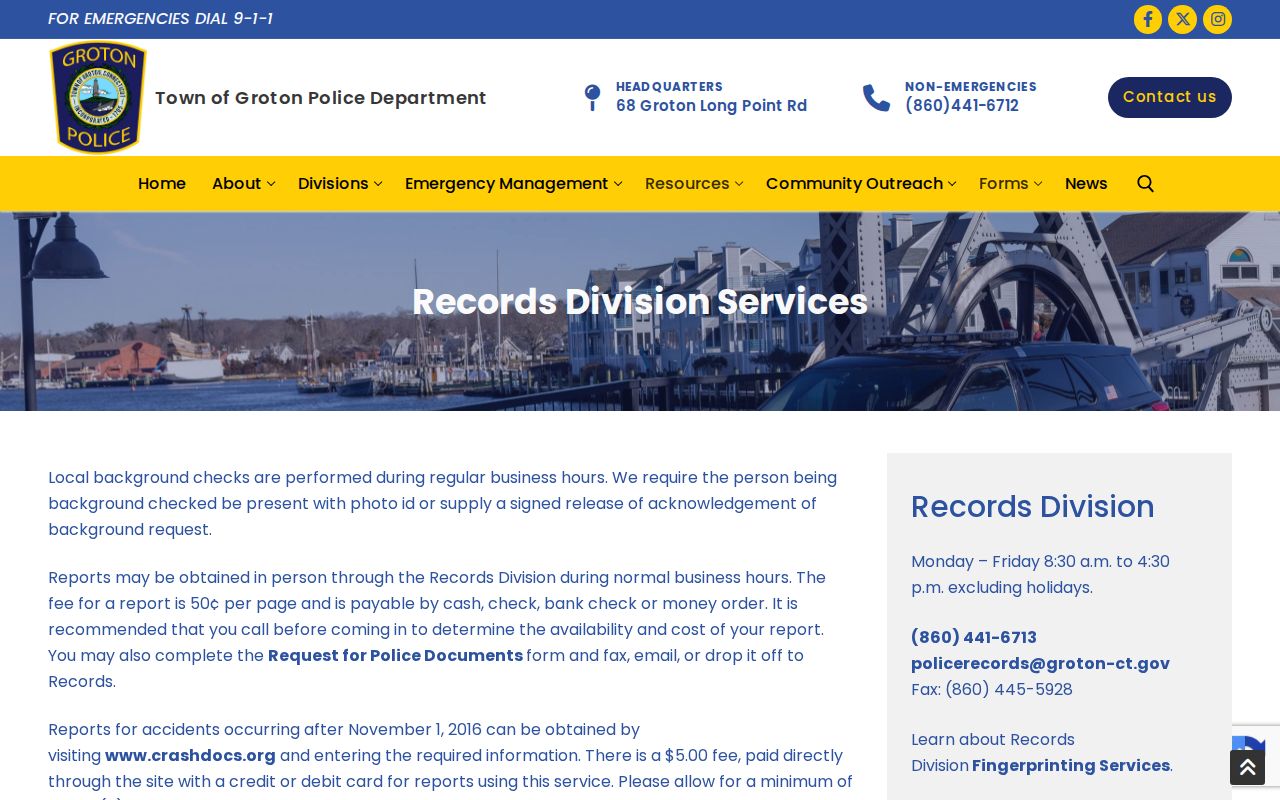Open the site search magnifier icon
This screenshot has height=800, width=1280.
click(1146, 183)
